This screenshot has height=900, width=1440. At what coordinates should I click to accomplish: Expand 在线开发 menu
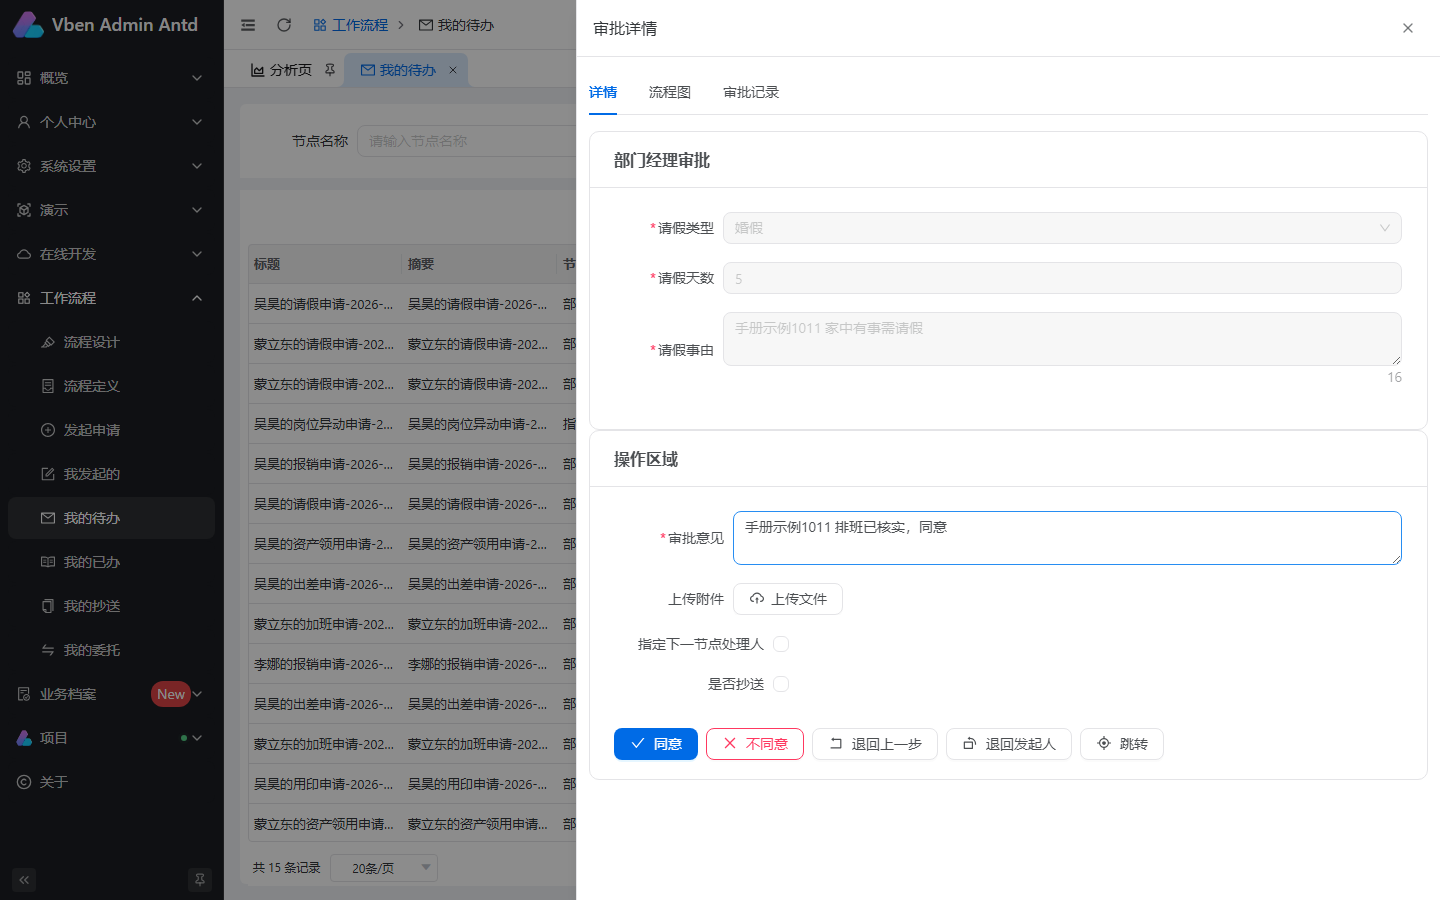tap(112, 254)
